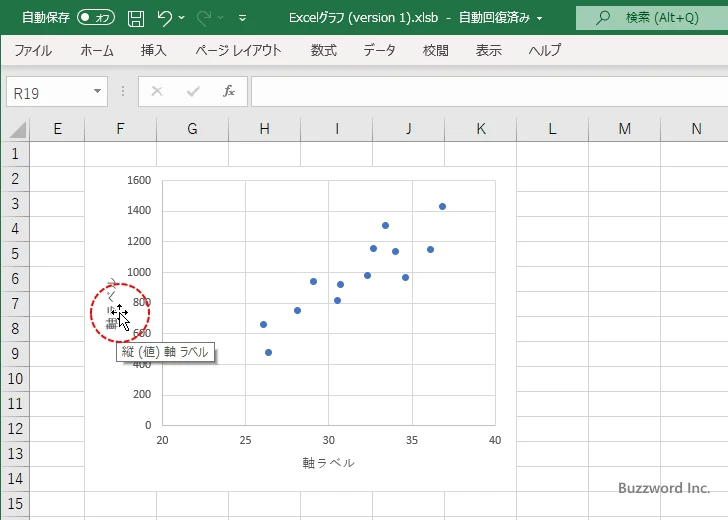Select row 14 header
The image size is (728, 520).
point(15,478)
